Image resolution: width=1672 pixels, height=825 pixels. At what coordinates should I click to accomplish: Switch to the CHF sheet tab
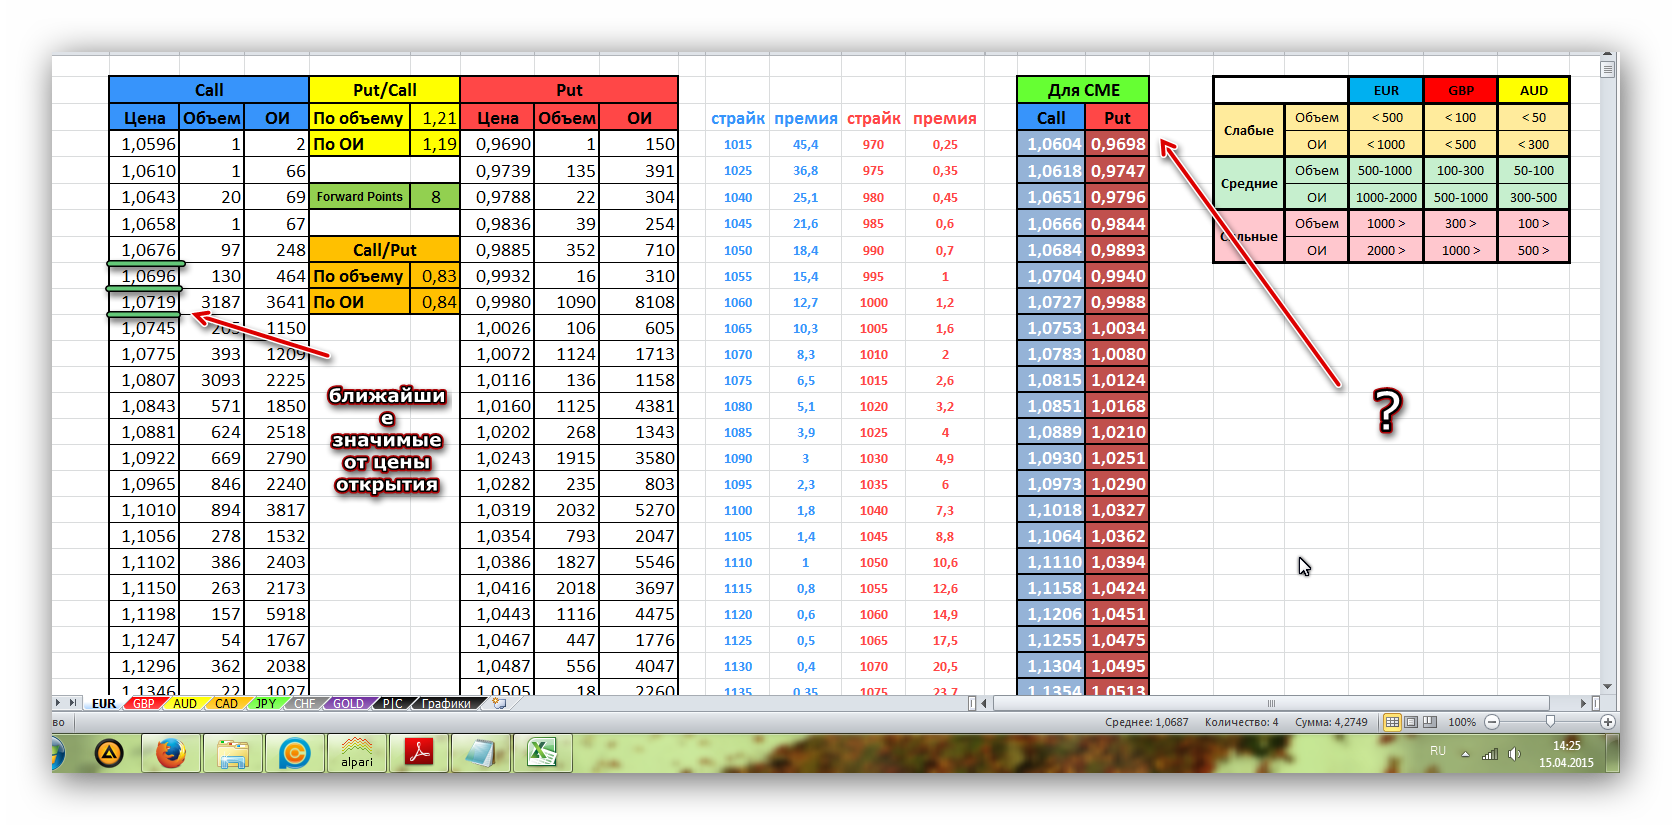coord(304,704)
